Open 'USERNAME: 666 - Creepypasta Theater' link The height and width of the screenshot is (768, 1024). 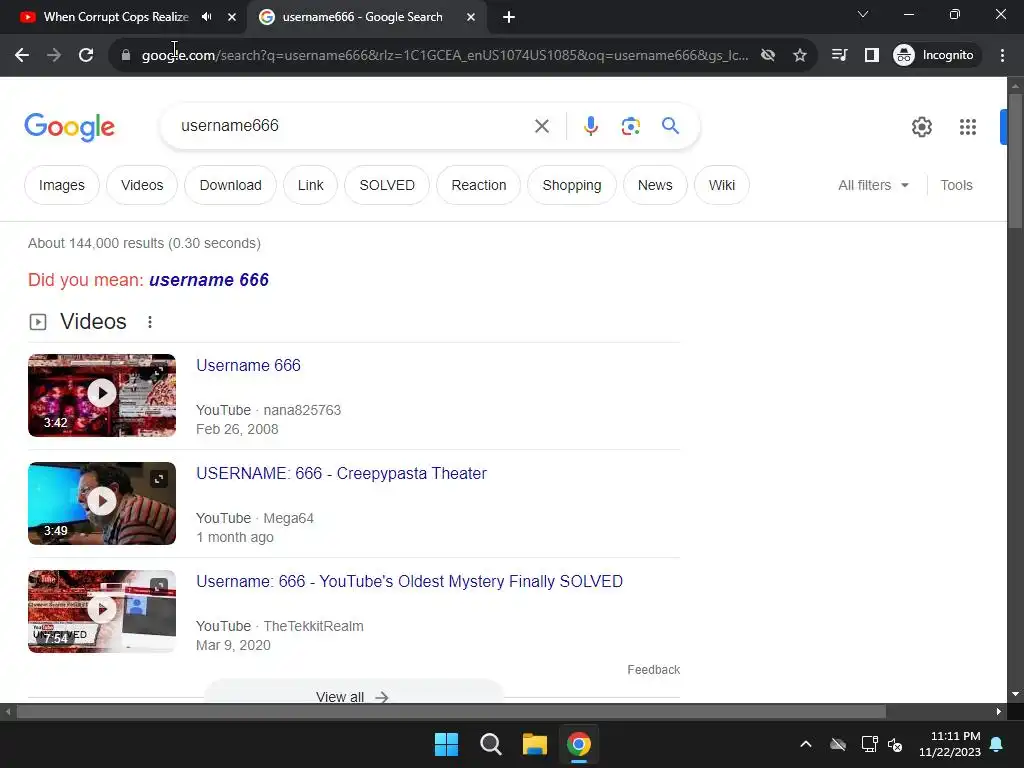tap(342, 473)
